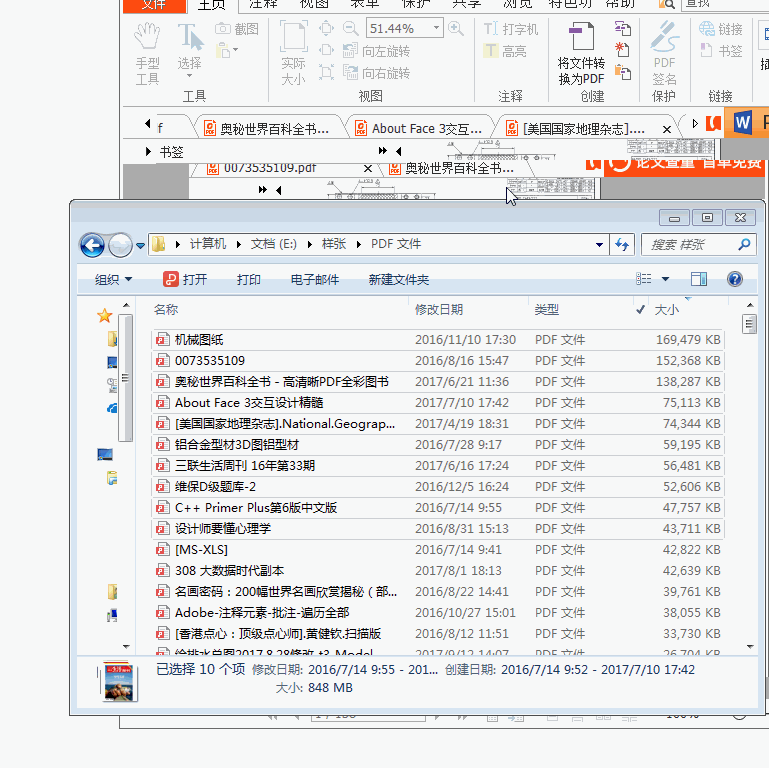Select 三联生活周刊 16年第33期 file
The width and height of the screenshot is (769, 768).
click(x=437, y=465)
